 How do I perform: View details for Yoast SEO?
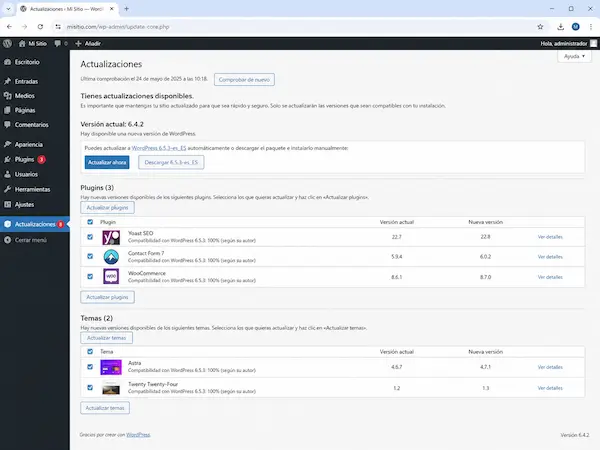tap(550, 237)
